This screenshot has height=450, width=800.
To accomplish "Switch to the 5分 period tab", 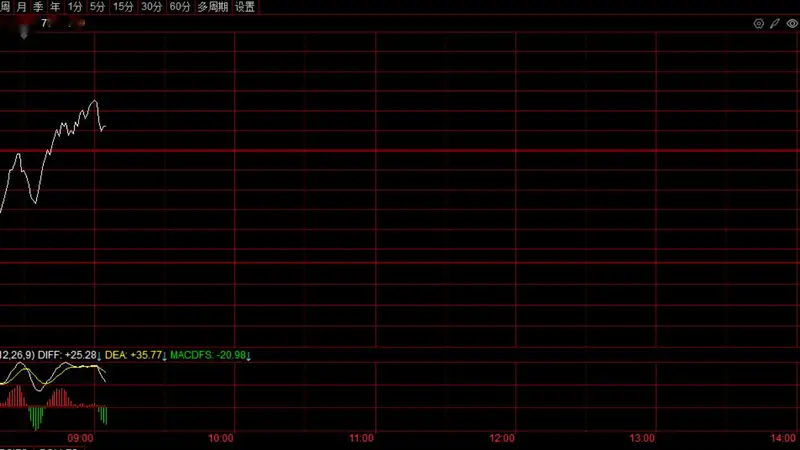I will click(97, 7).
